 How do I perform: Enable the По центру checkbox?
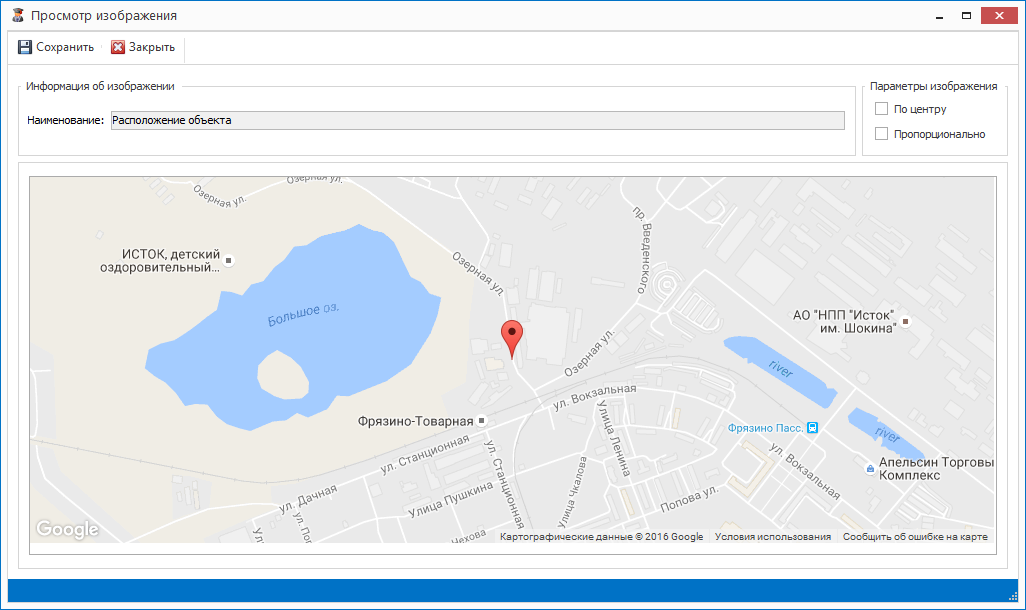coord(881,109)
